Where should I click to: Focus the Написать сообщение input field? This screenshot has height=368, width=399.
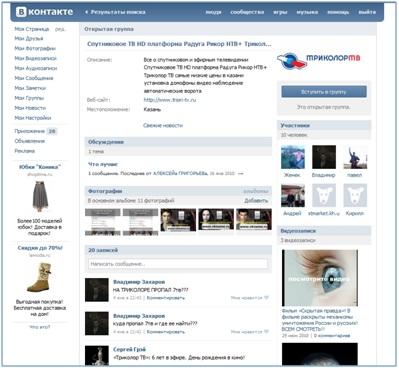click(x=178, y=264)
